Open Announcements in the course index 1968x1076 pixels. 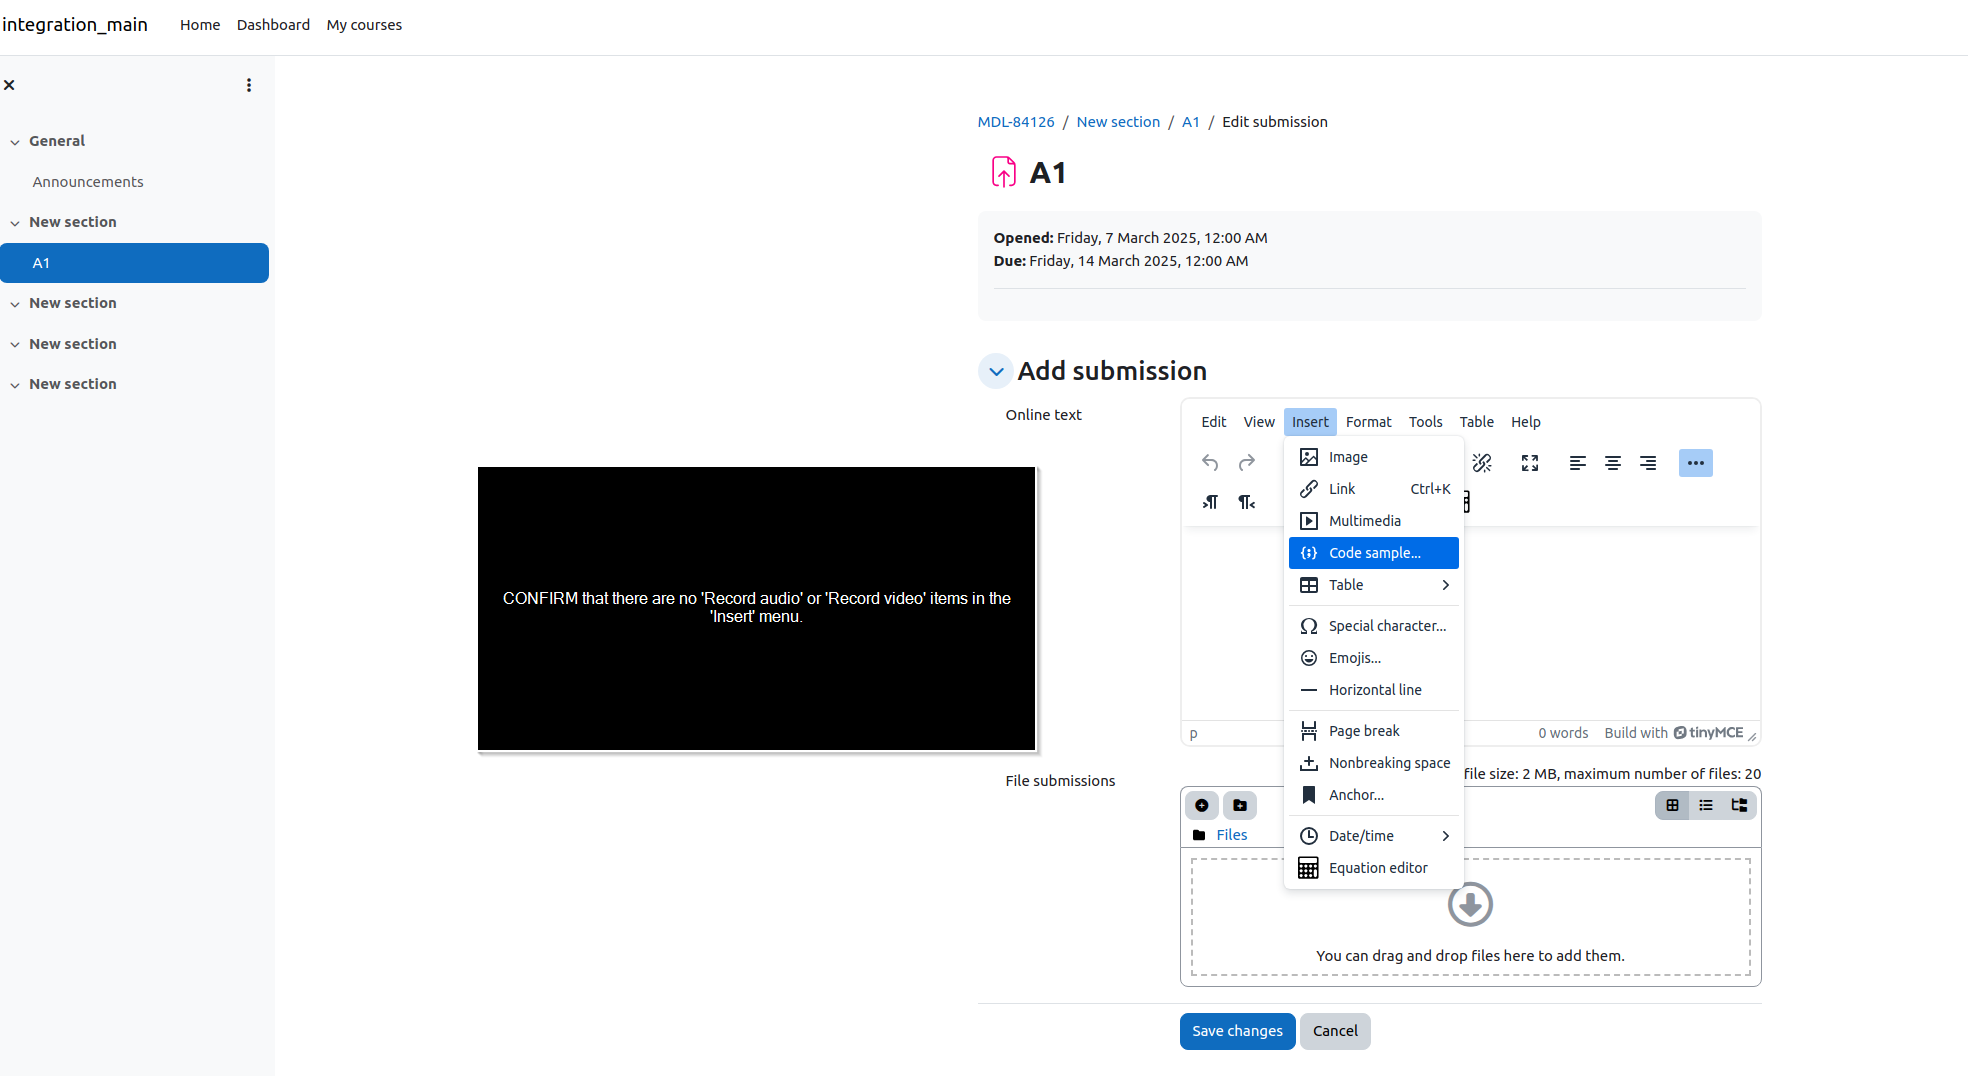(x=88, y=182)
